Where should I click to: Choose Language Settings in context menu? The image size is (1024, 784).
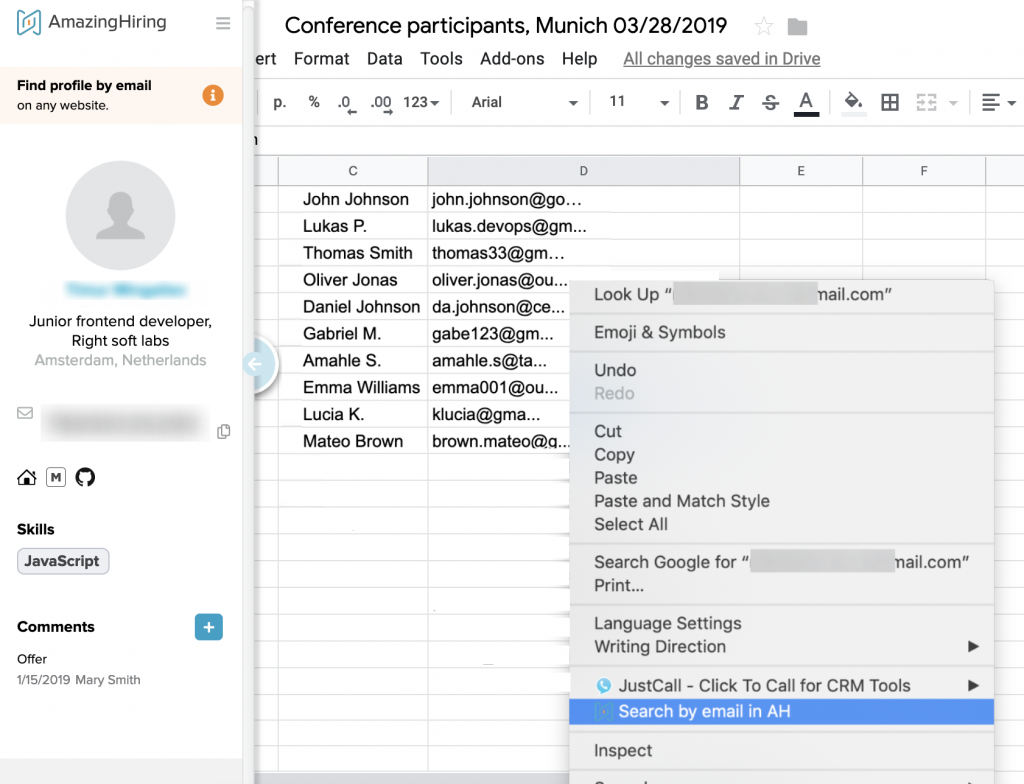pos(781,623)
